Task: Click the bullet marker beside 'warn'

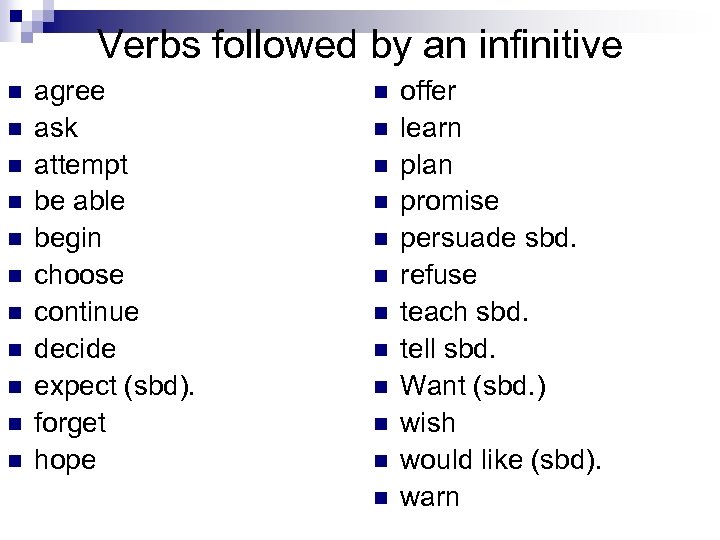Action: pyautogui.click(x=378, y=499)
